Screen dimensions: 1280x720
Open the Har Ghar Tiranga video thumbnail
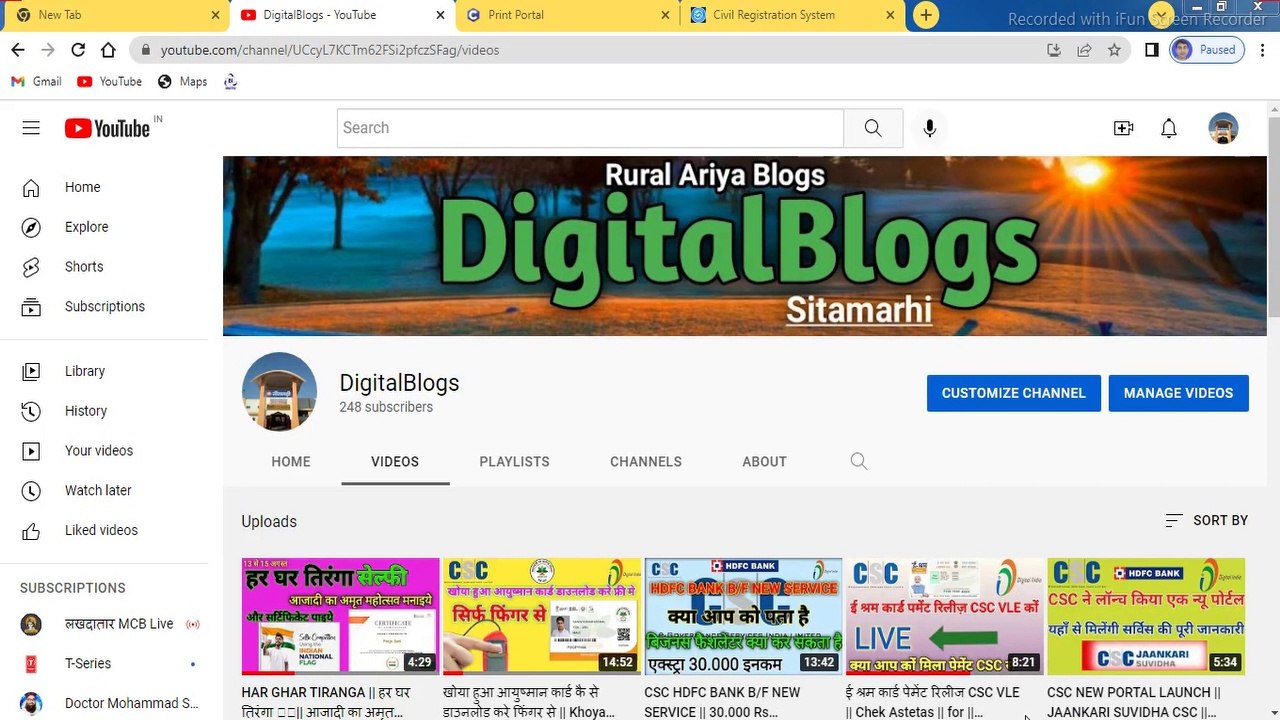340,615
